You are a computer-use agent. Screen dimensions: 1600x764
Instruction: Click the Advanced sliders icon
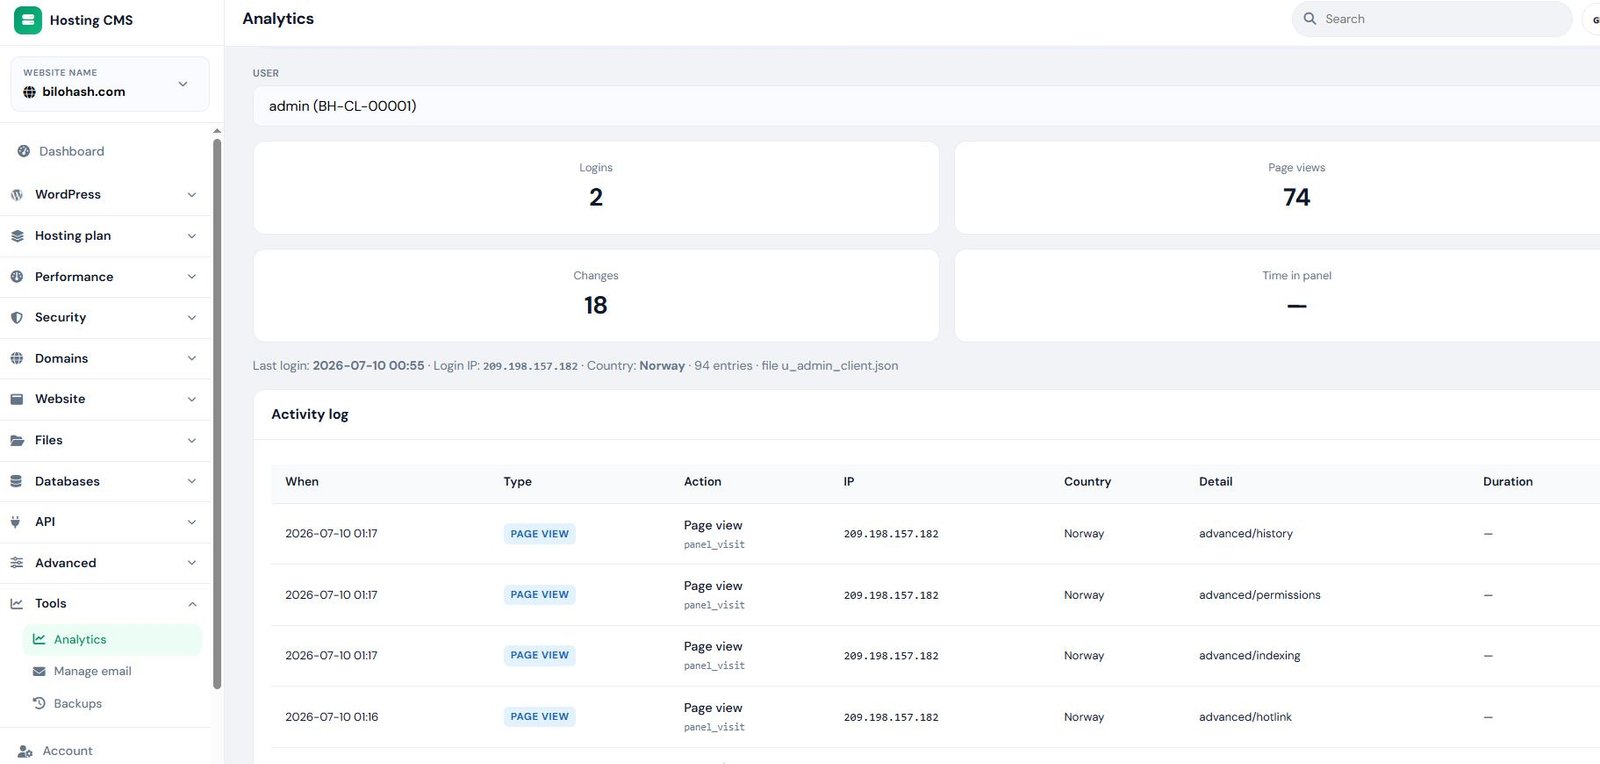click(17, 563)
